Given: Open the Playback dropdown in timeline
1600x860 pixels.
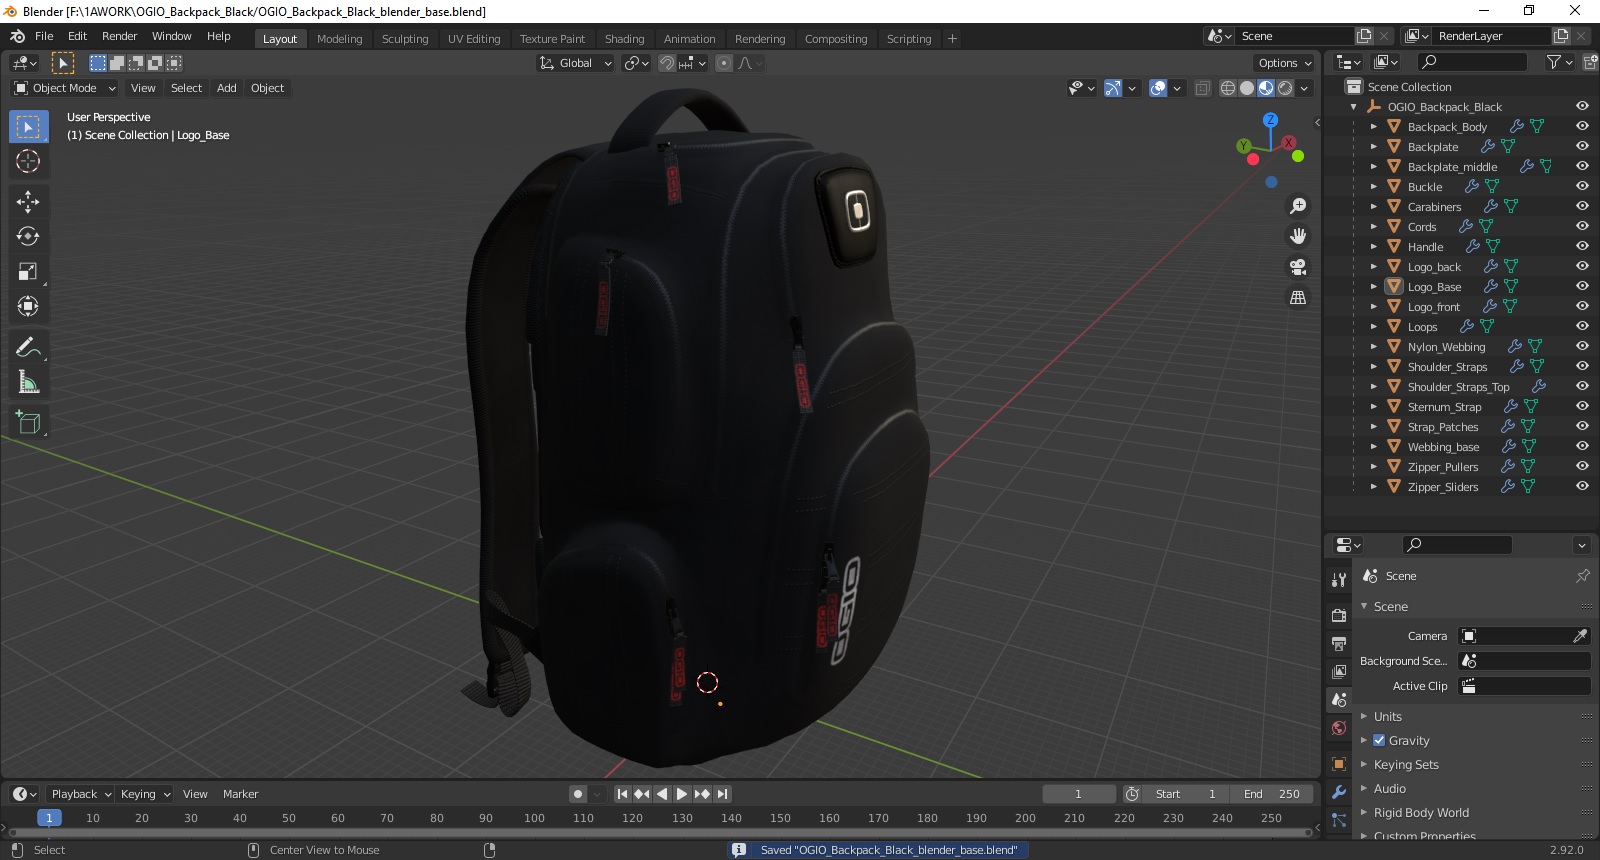Looking at the screenshot, I should pos(81,794).
